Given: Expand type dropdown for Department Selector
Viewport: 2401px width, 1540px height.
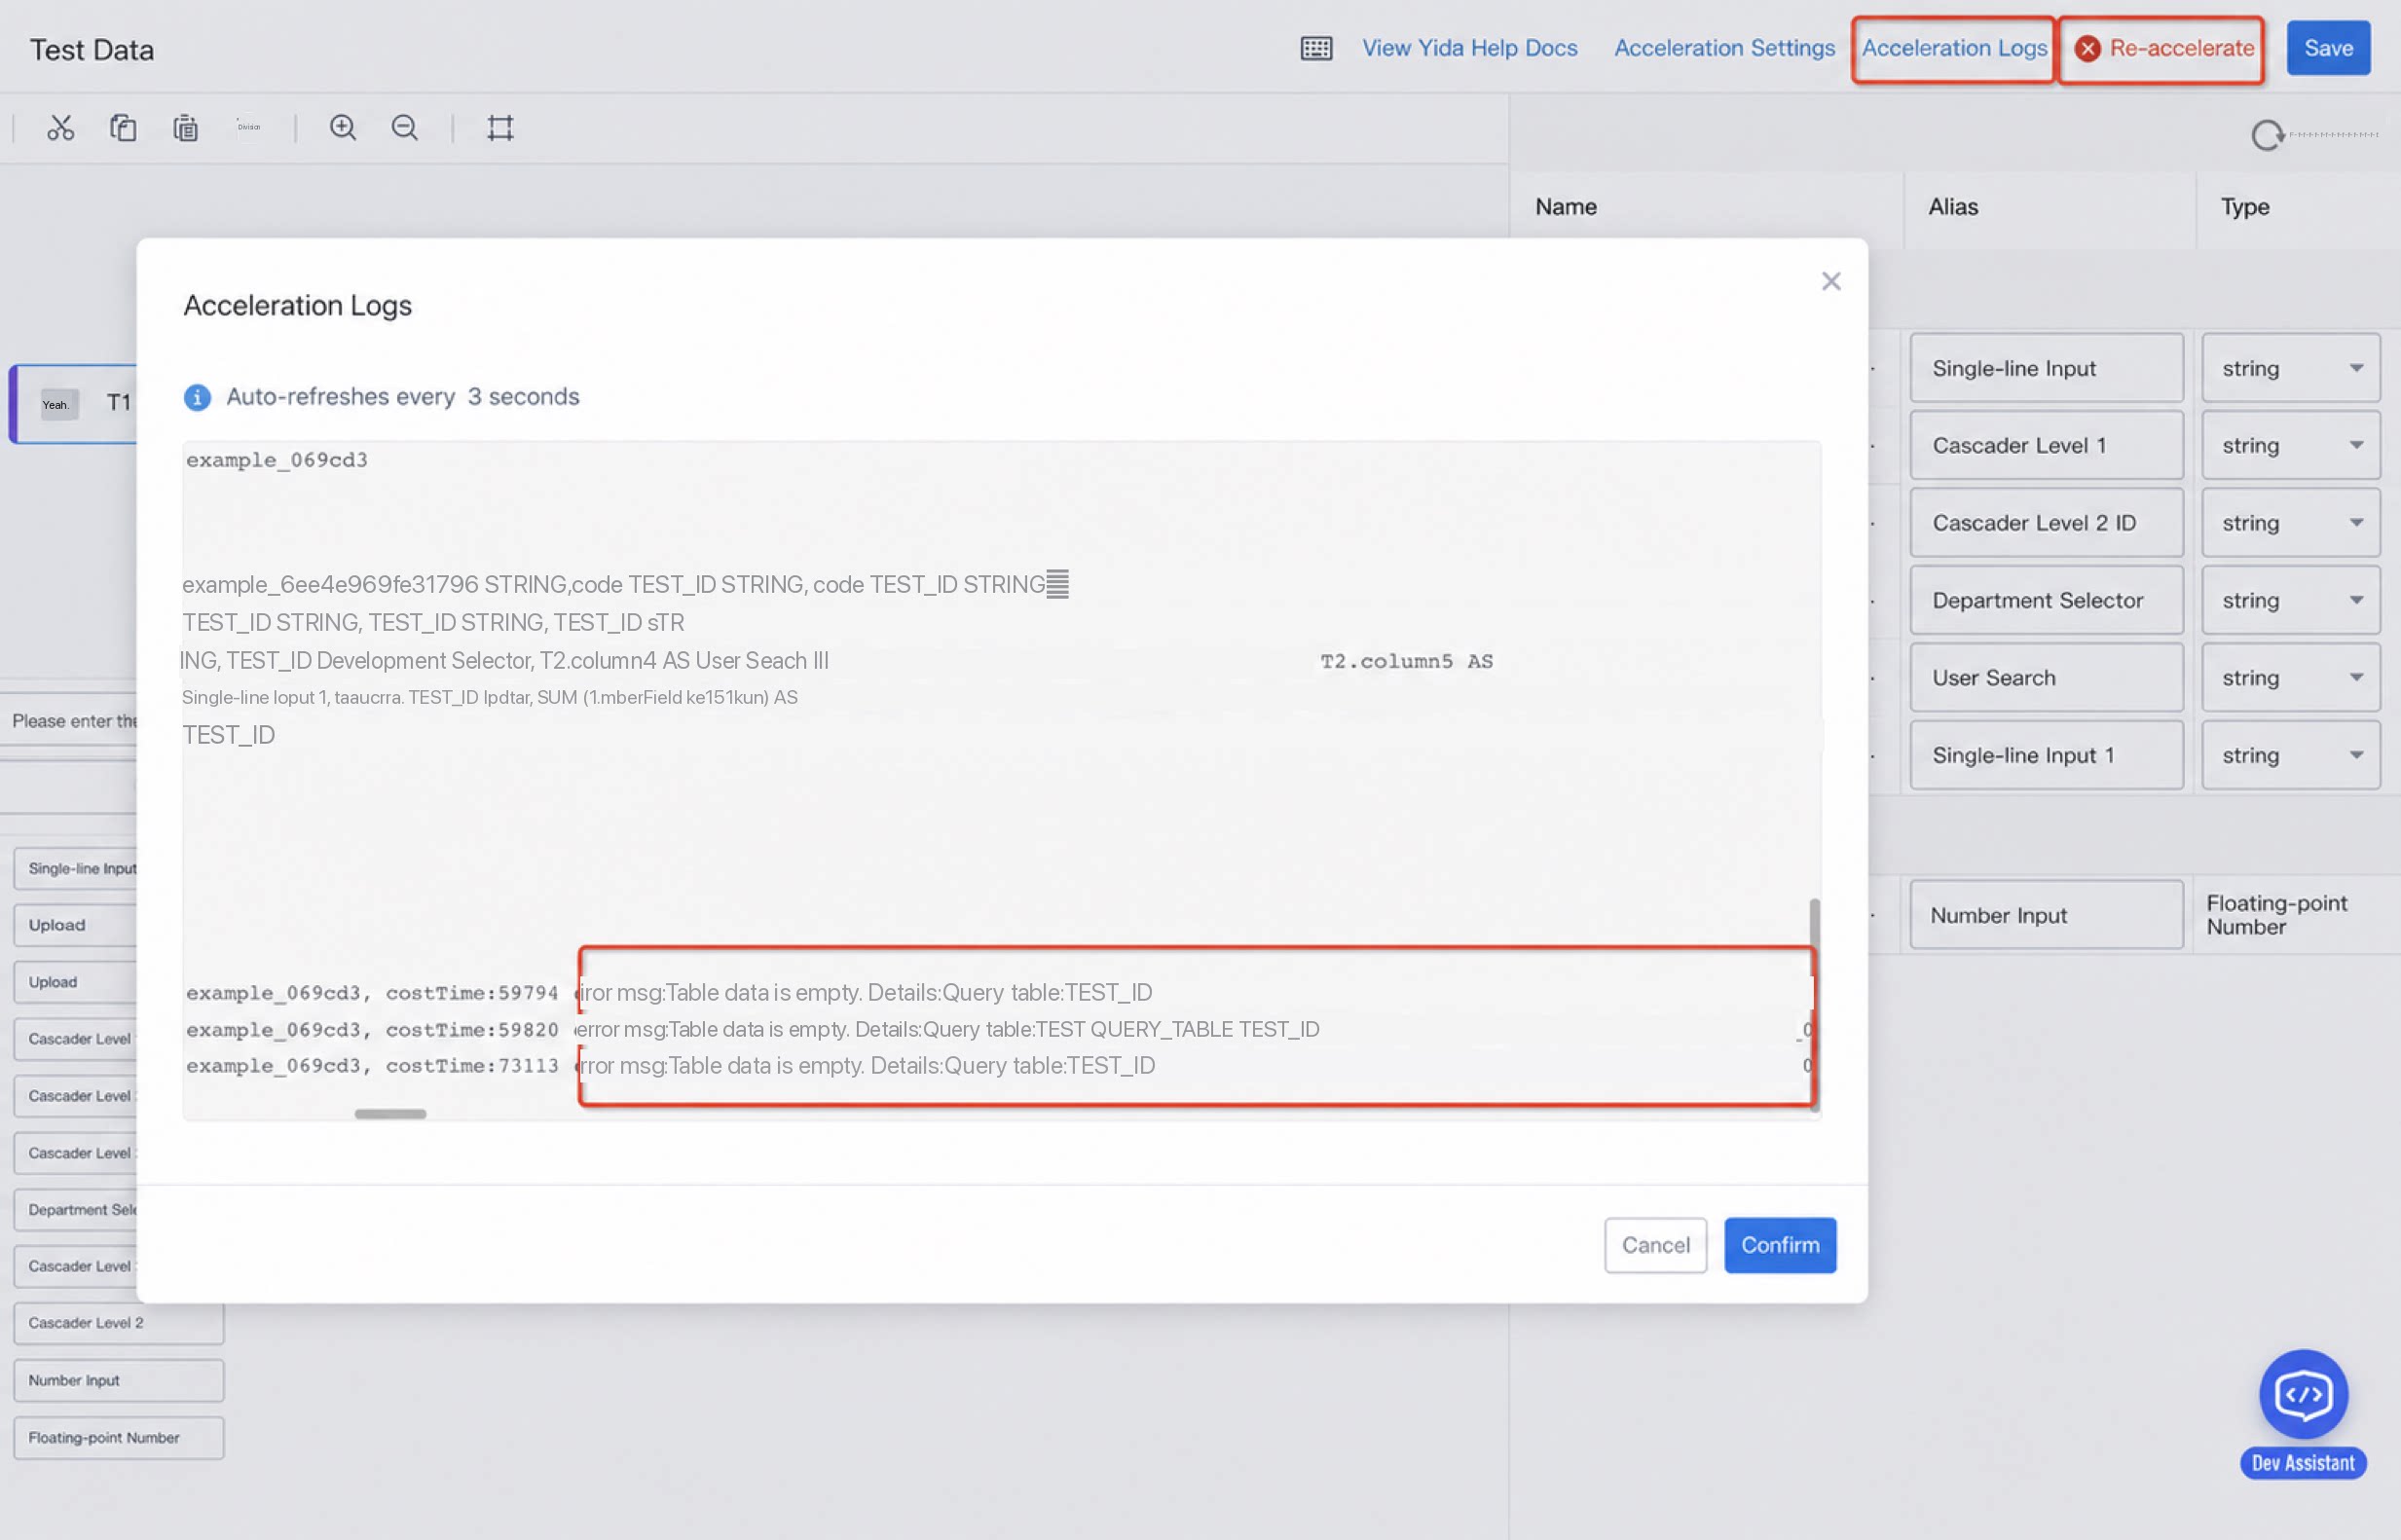Looking at the screenshot, I should point(2290,600).
